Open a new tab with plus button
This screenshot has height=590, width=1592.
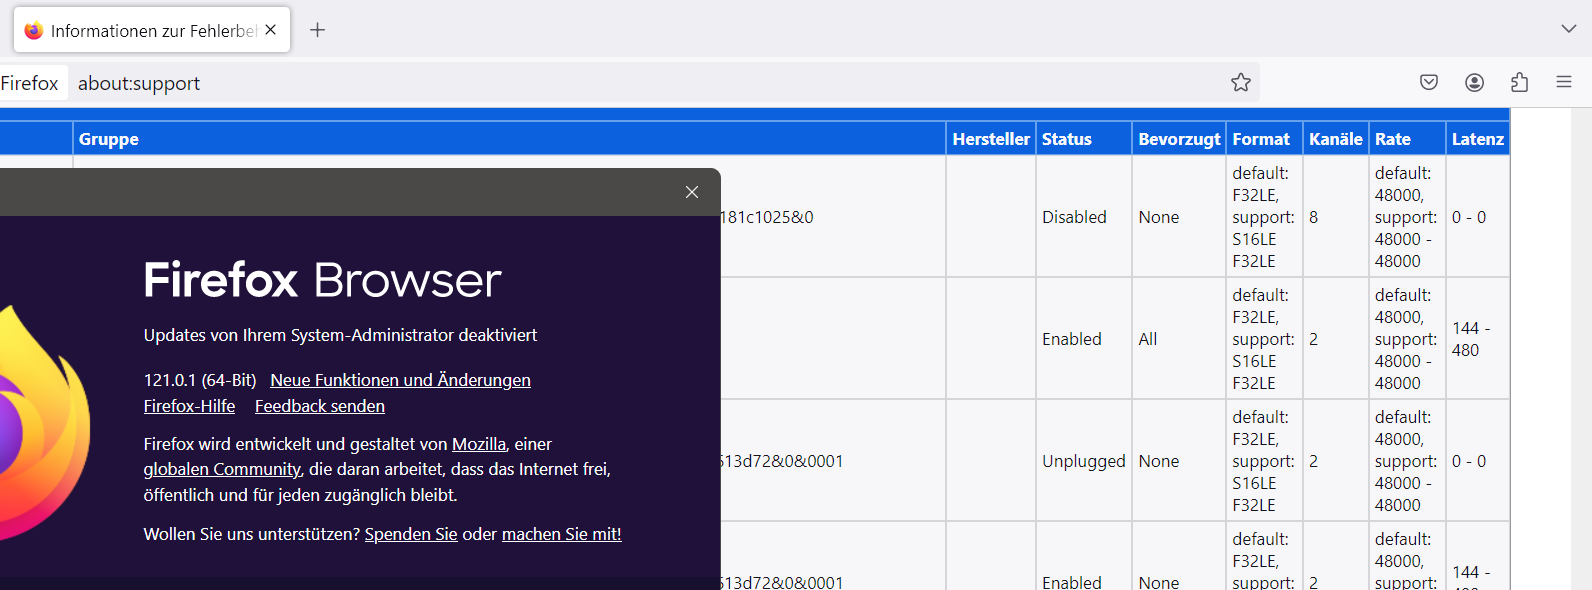click(317, 30)
